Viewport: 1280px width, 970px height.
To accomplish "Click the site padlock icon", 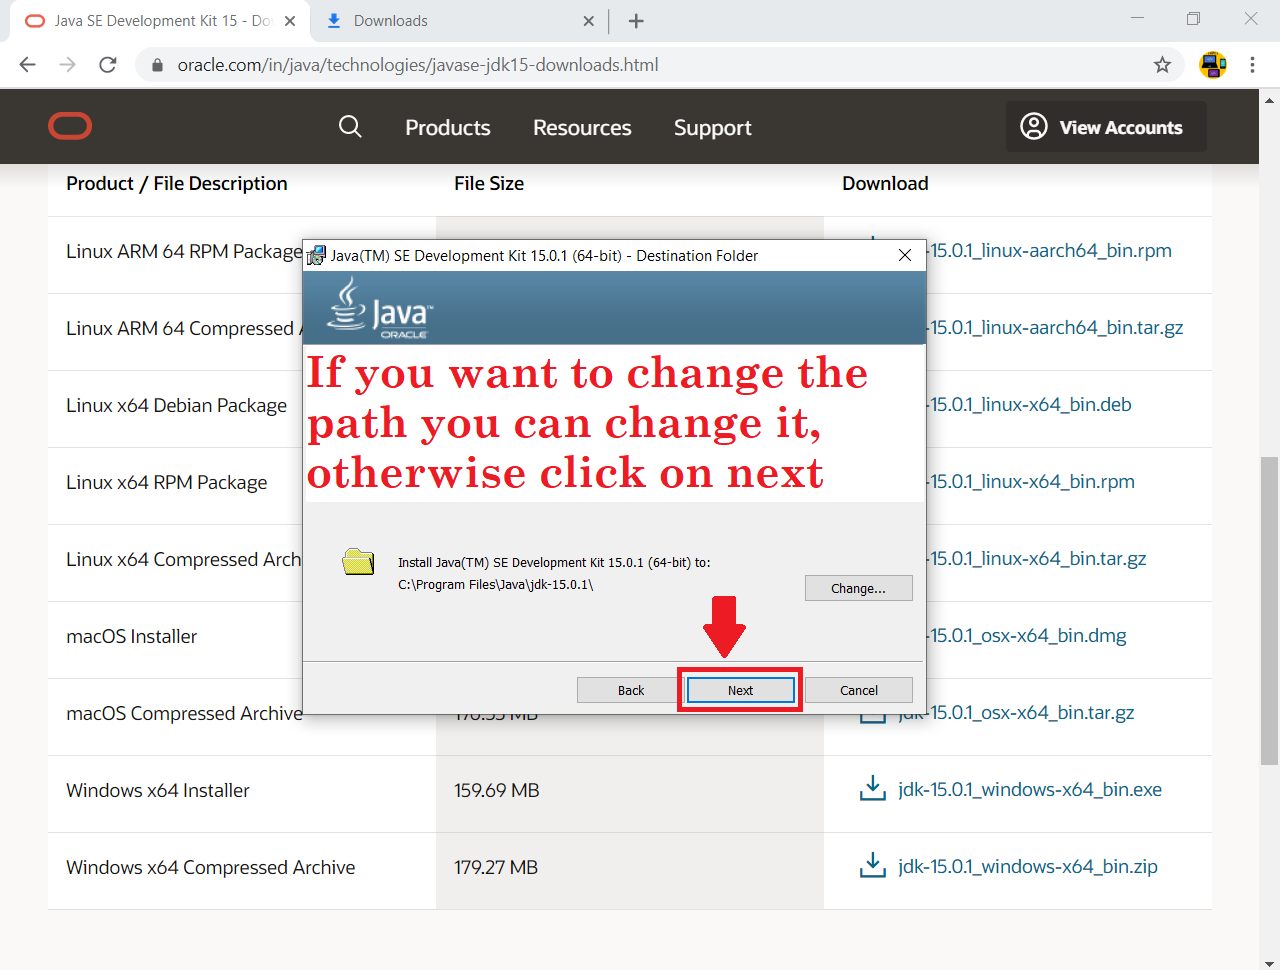I will point(157,65).
